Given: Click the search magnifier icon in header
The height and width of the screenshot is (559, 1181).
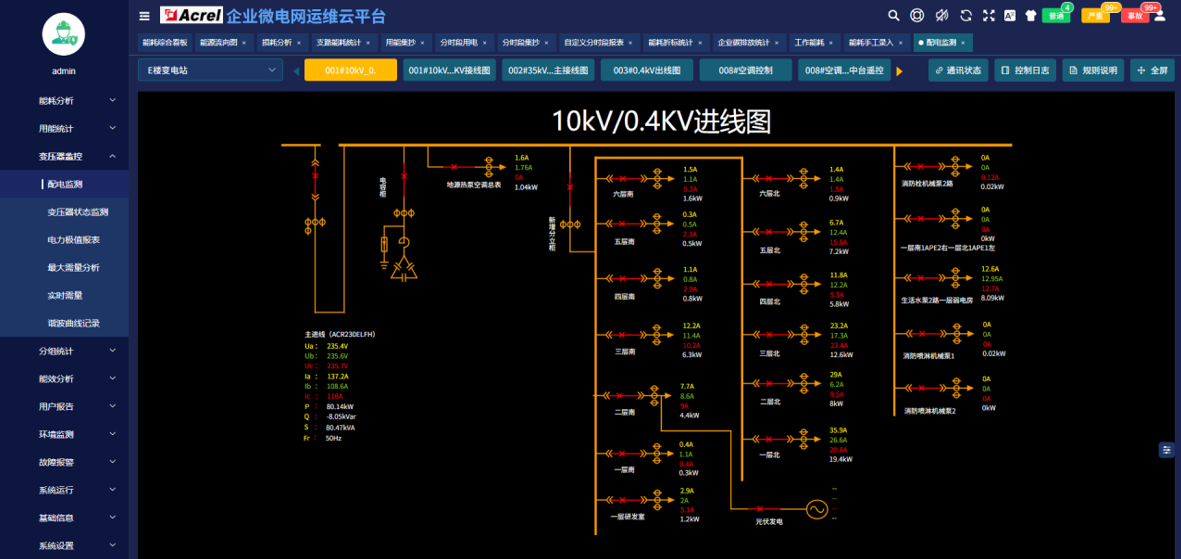Looking at the screenshot, I should pos(894,15).
